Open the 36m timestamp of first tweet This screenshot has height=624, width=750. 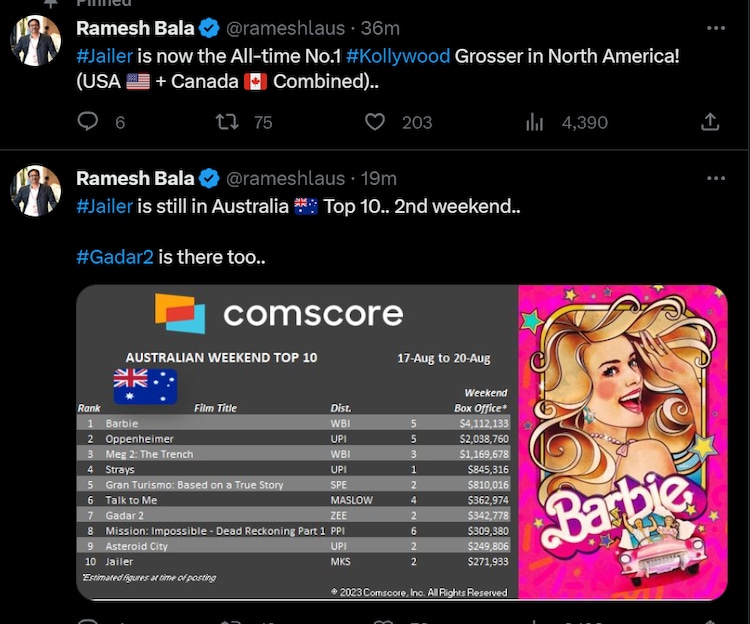coord(380,28)
